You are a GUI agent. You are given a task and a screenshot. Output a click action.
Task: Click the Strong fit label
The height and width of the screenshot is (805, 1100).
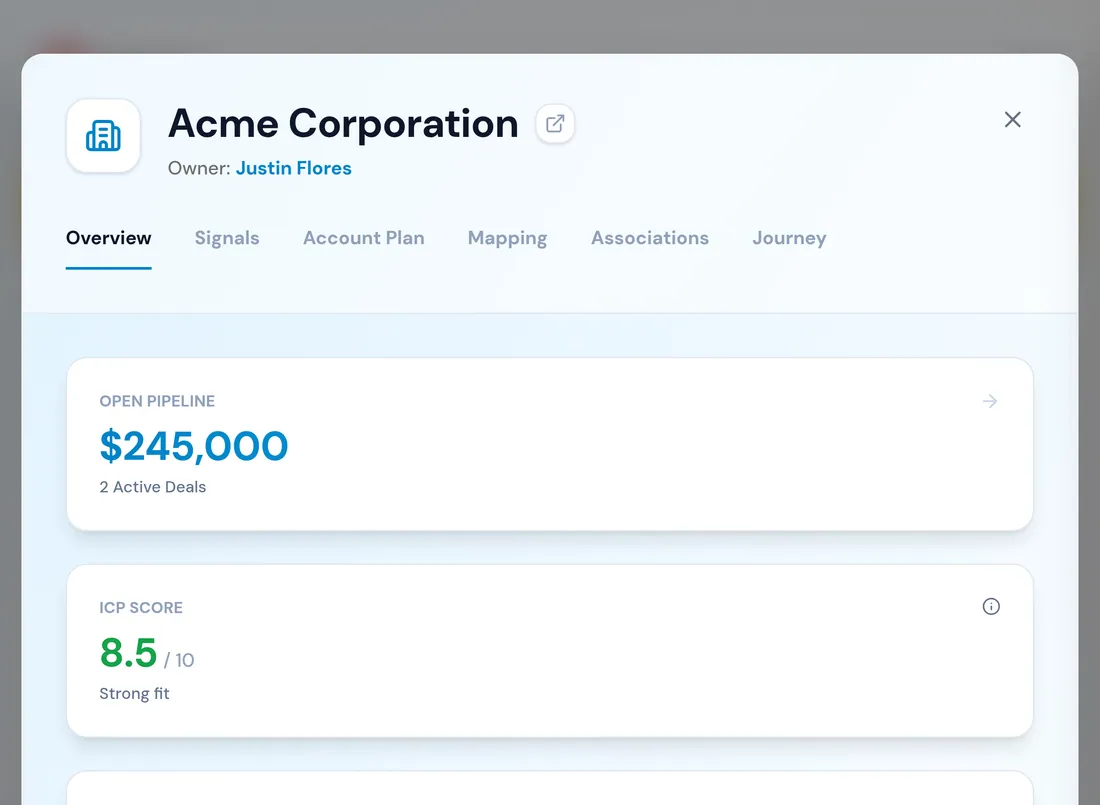pyautogui.click(x=134, y=693)
